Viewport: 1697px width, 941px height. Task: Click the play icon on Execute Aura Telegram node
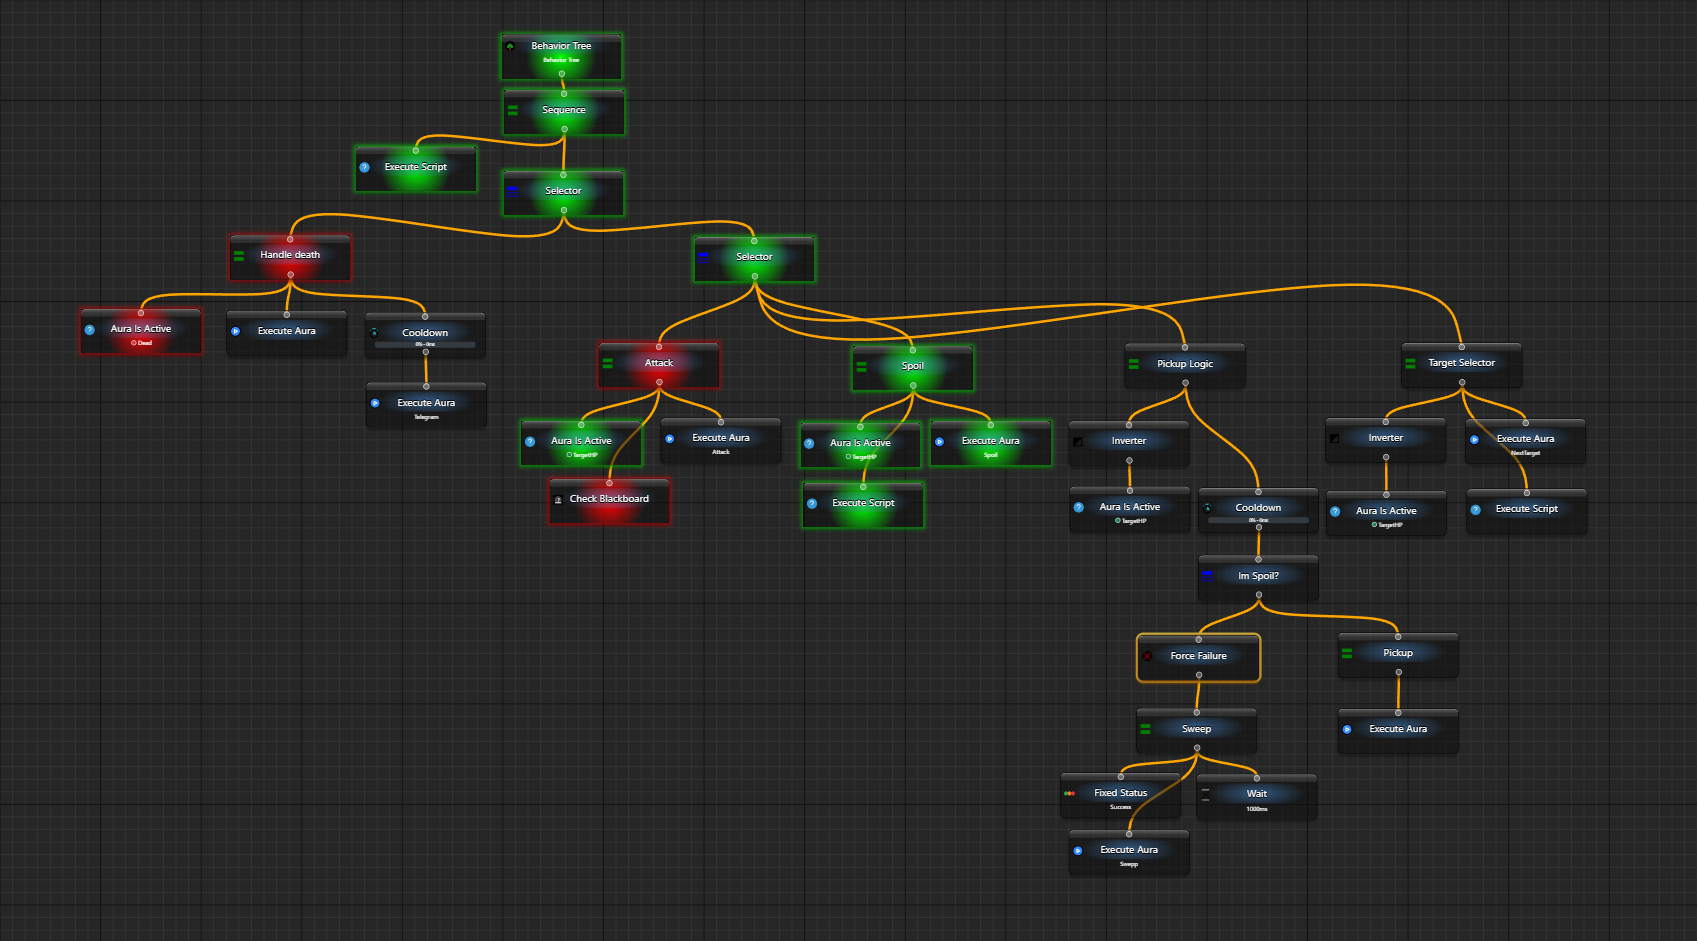coord(375,403)
